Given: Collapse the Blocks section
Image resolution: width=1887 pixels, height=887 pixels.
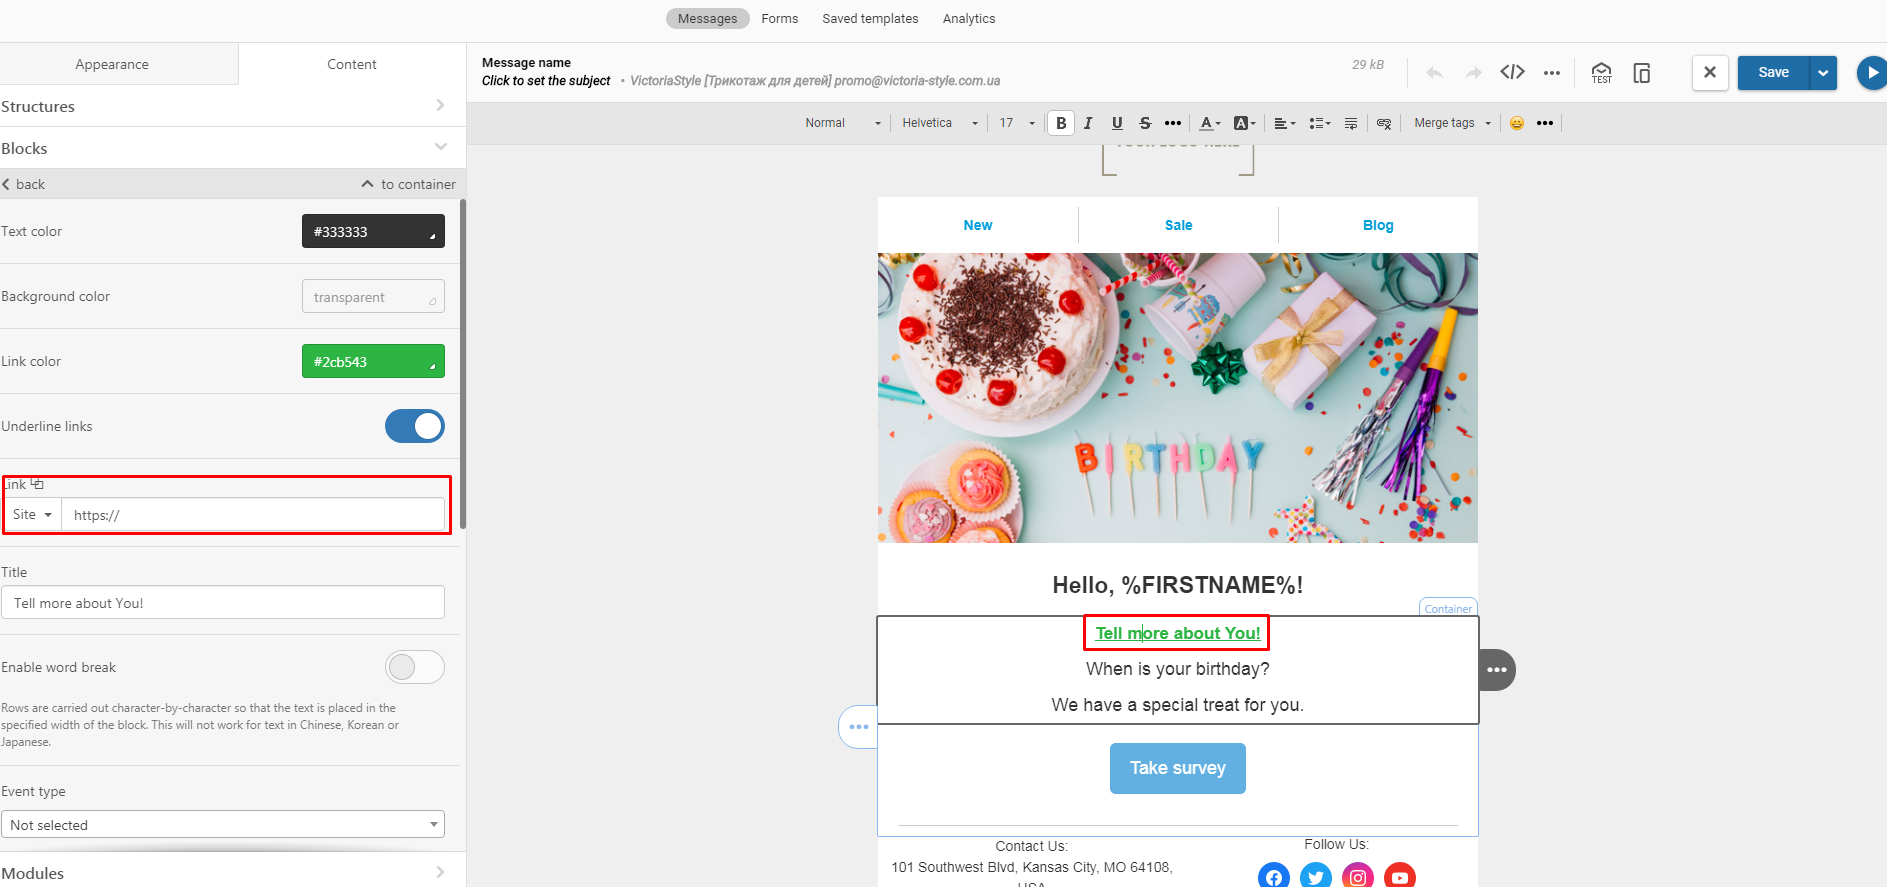Looking at the screenshot, I should [232, 148].
